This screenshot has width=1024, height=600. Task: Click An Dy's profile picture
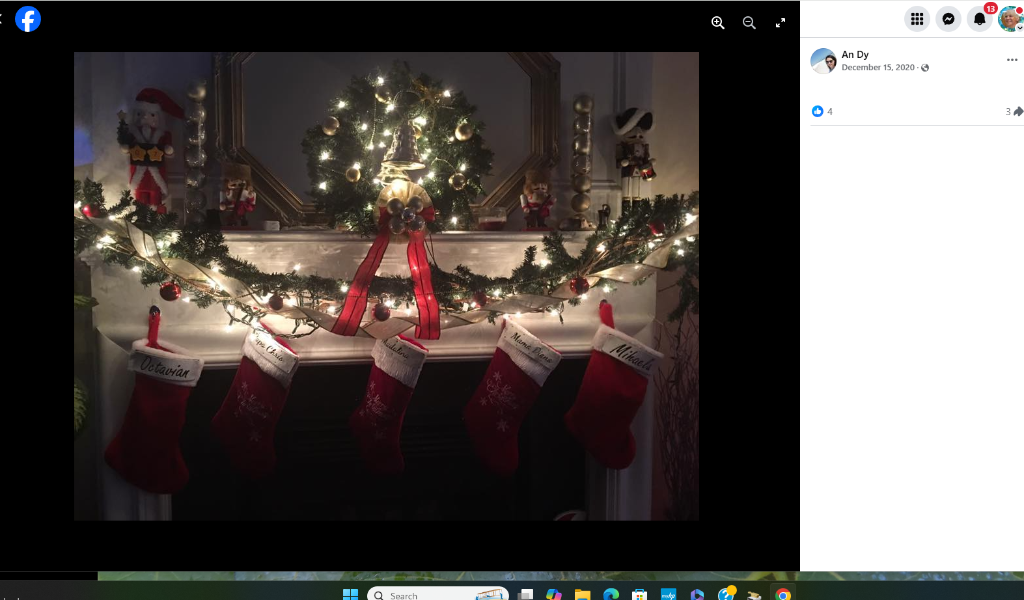(823, 61)
